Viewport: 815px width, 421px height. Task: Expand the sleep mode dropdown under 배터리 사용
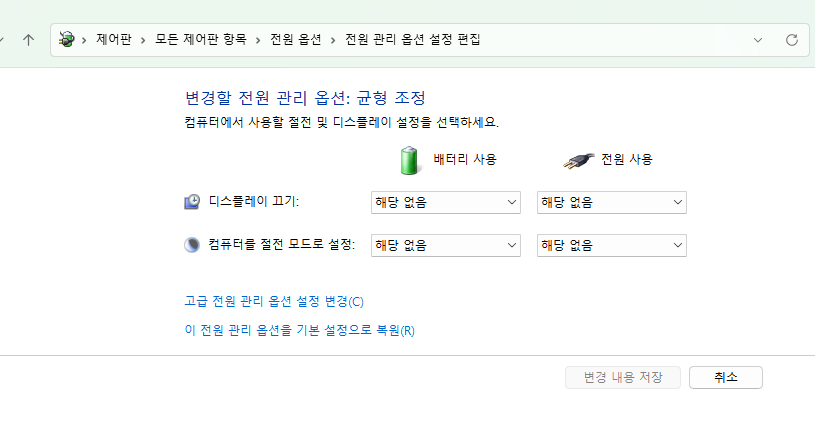(446, 245)
